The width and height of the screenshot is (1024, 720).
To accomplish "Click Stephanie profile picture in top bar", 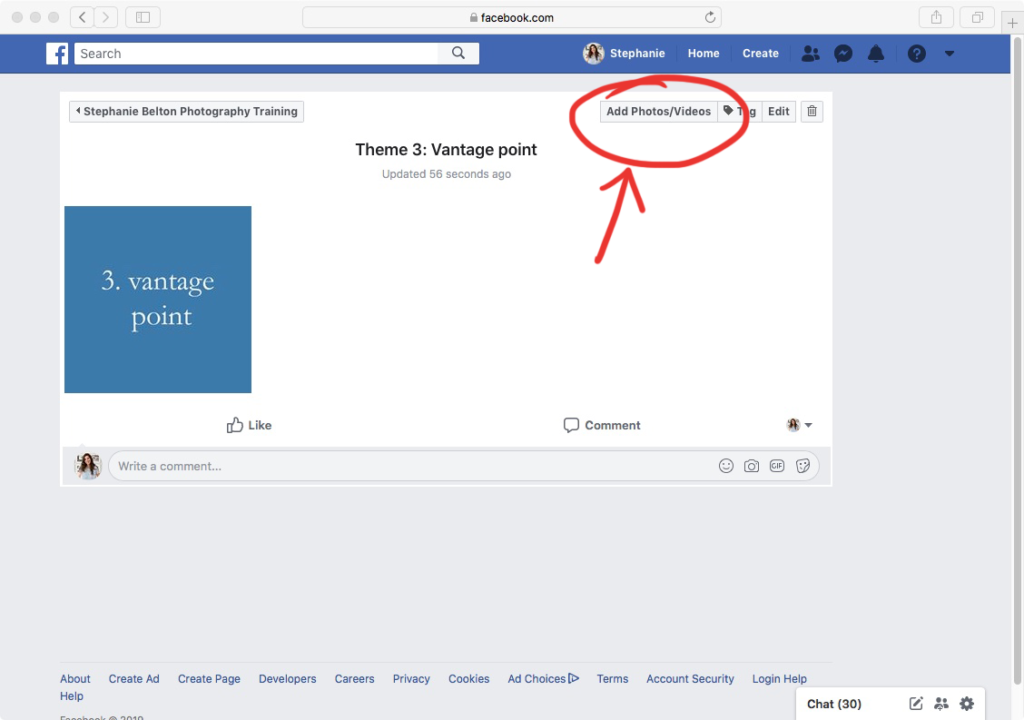I will pos(593,54).
